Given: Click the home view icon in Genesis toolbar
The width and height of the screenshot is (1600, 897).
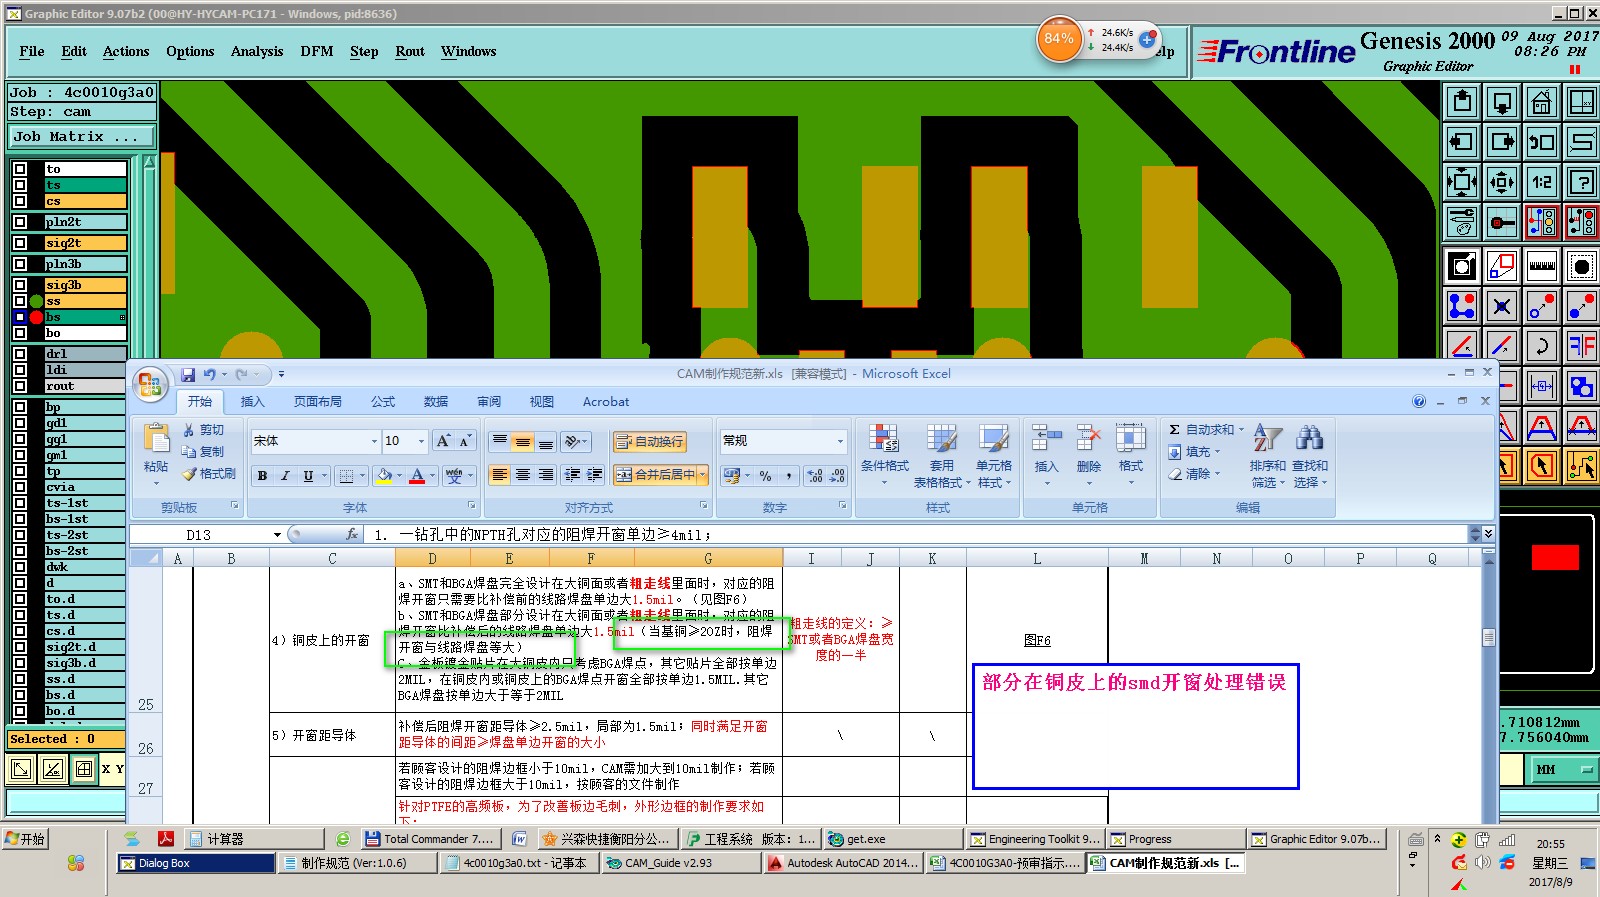Looking at the screenshot, I should click(x=1542, y=102).
